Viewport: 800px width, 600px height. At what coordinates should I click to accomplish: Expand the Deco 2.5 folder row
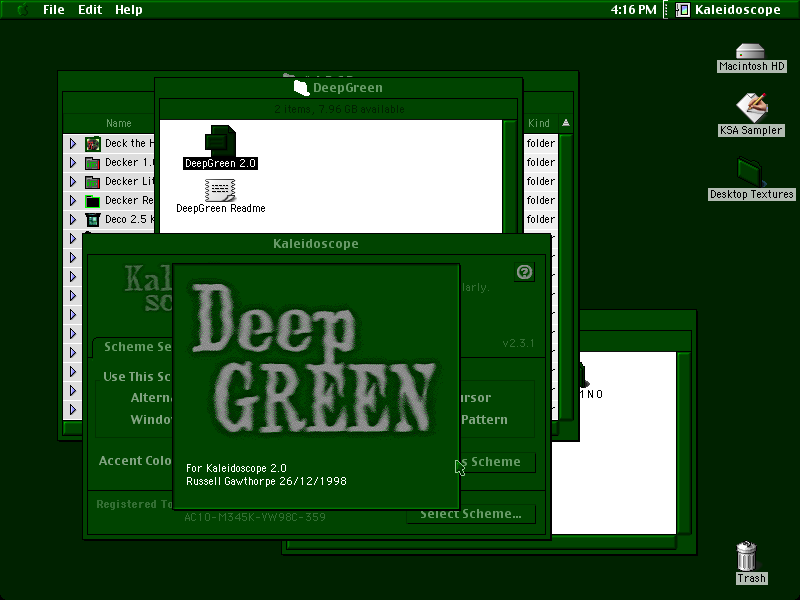[72, 219]
